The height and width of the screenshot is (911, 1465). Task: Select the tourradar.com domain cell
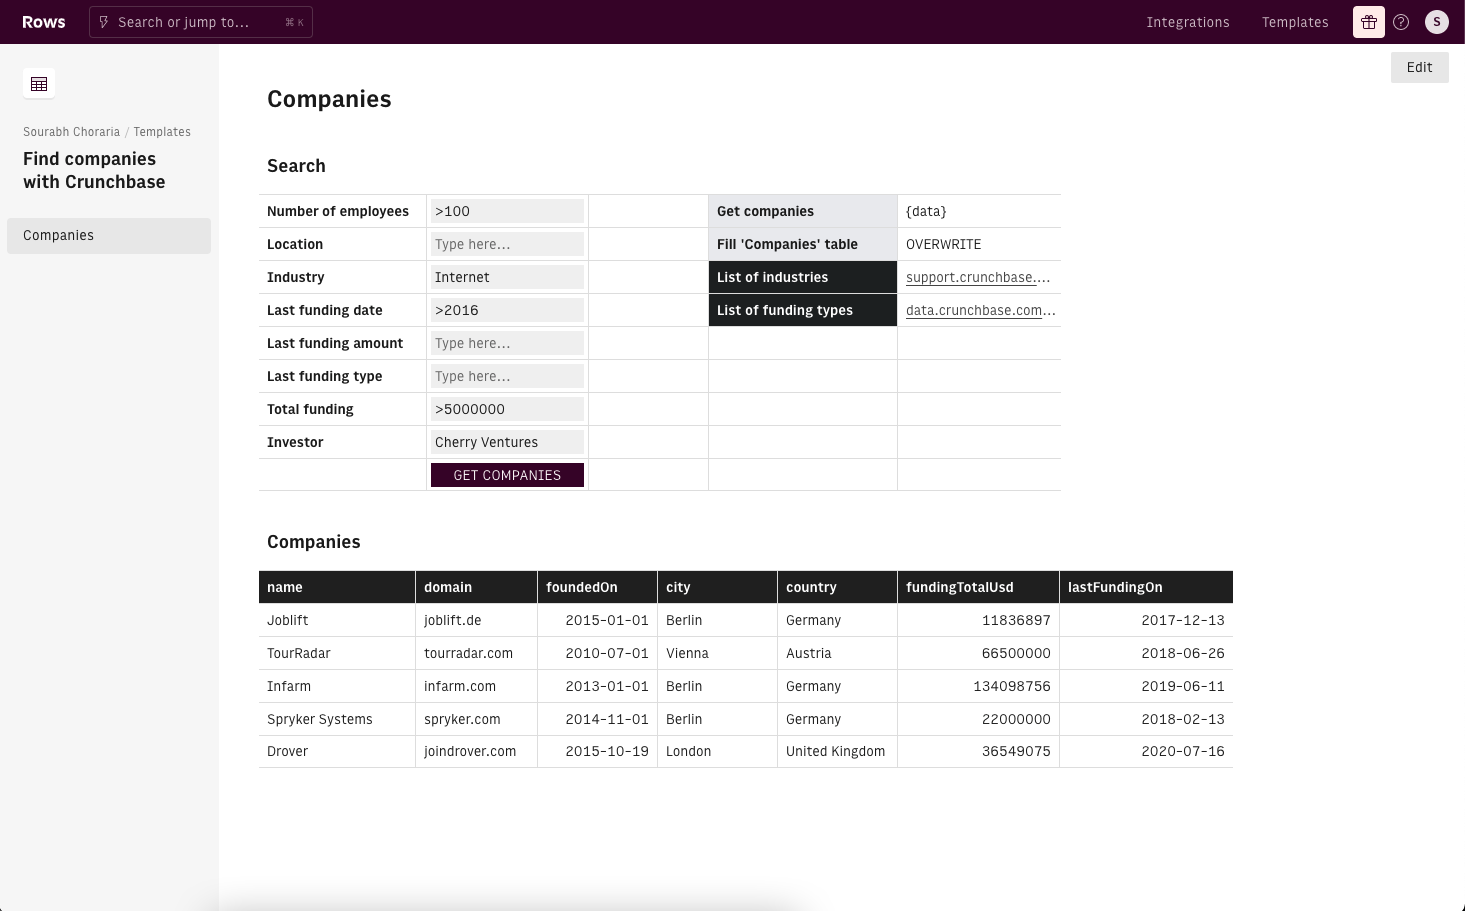tap(476, 653)
